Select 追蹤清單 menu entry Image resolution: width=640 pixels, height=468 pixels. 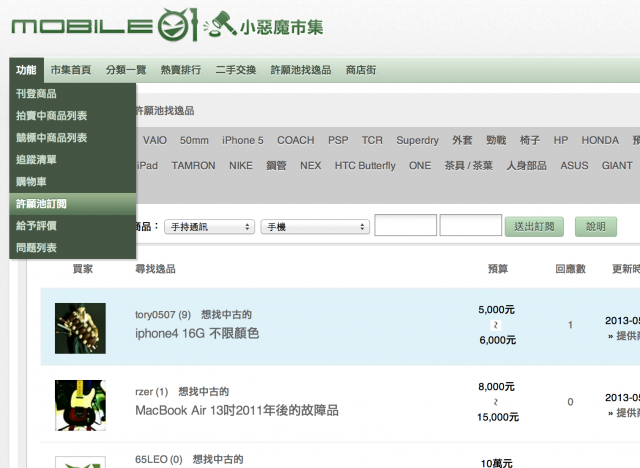pos(73,160)
